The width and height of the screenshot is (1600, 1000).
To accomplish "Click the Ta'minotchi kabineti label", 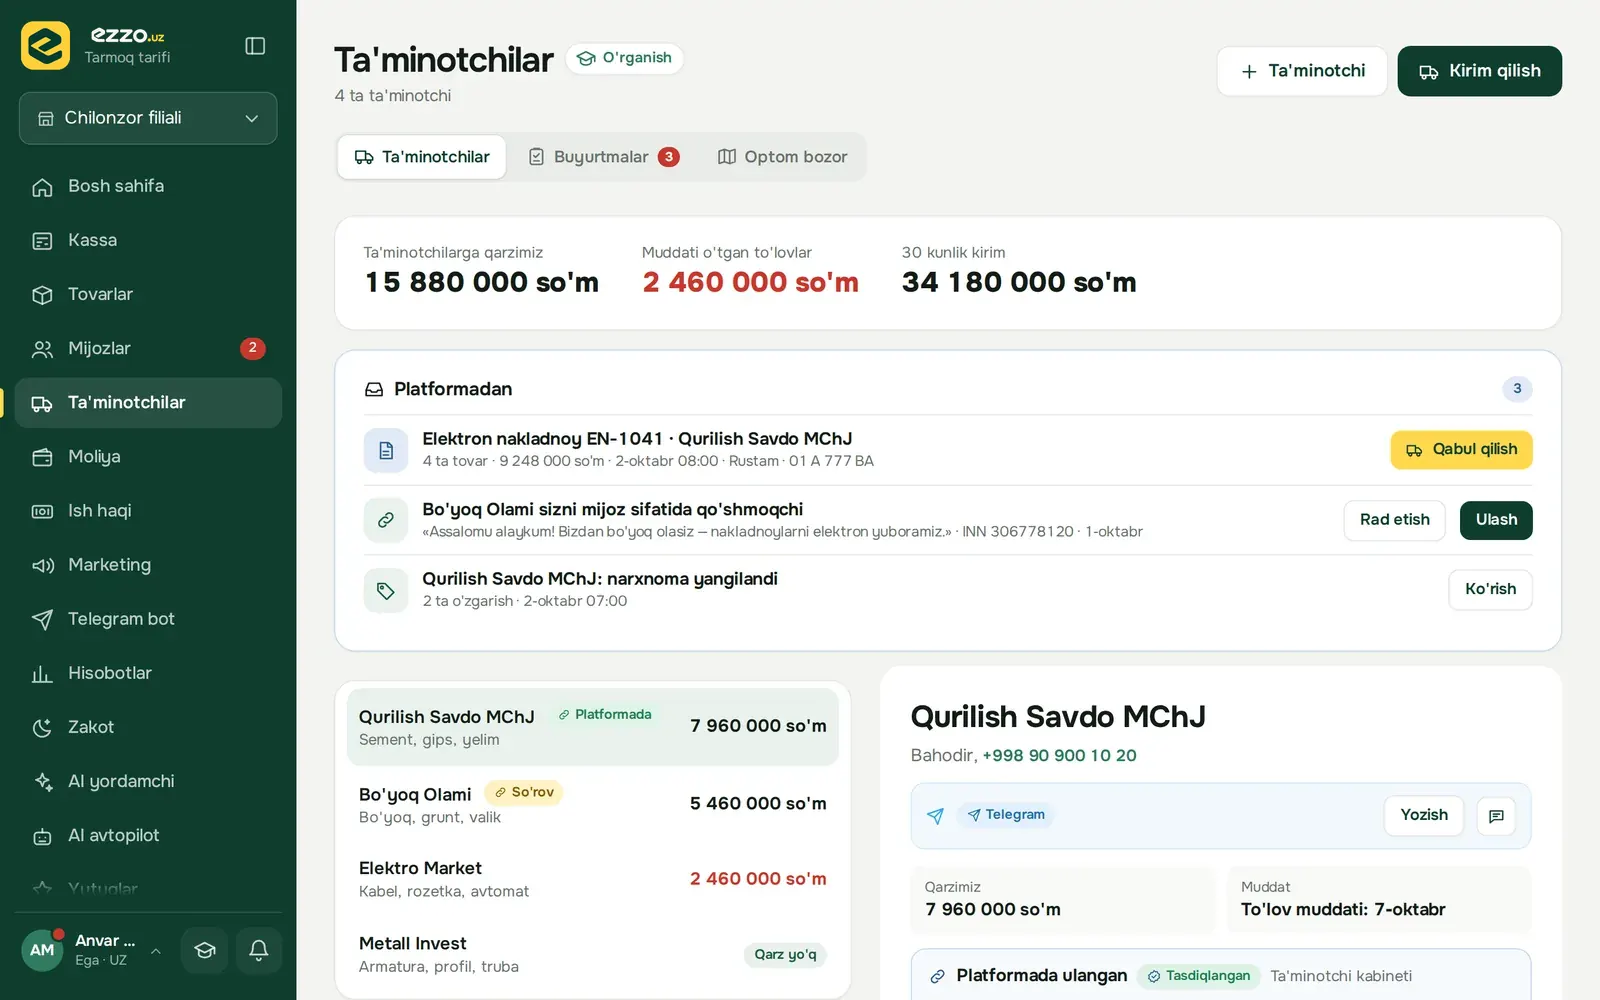I will point(1341,976).
